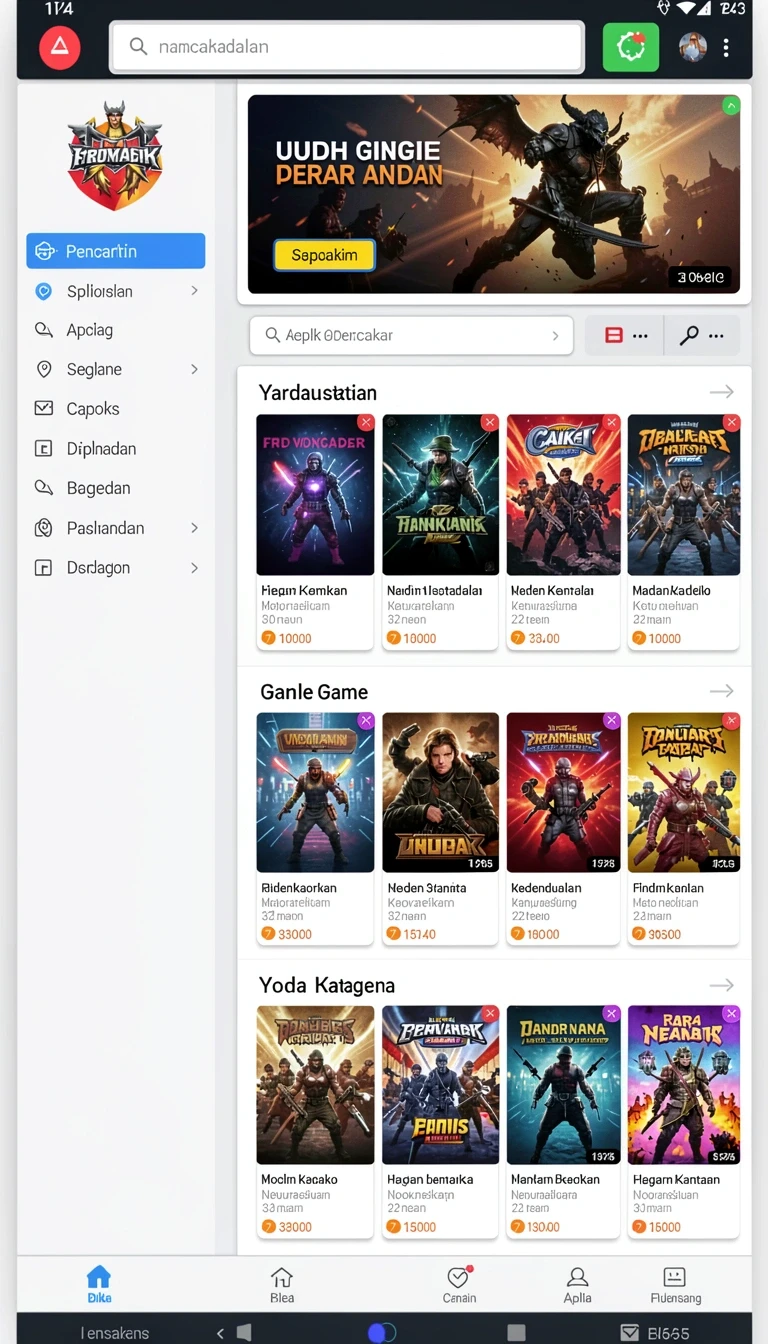Open the Dsrlagon sidebar item
768x1344 pixels.
[116, 567]
